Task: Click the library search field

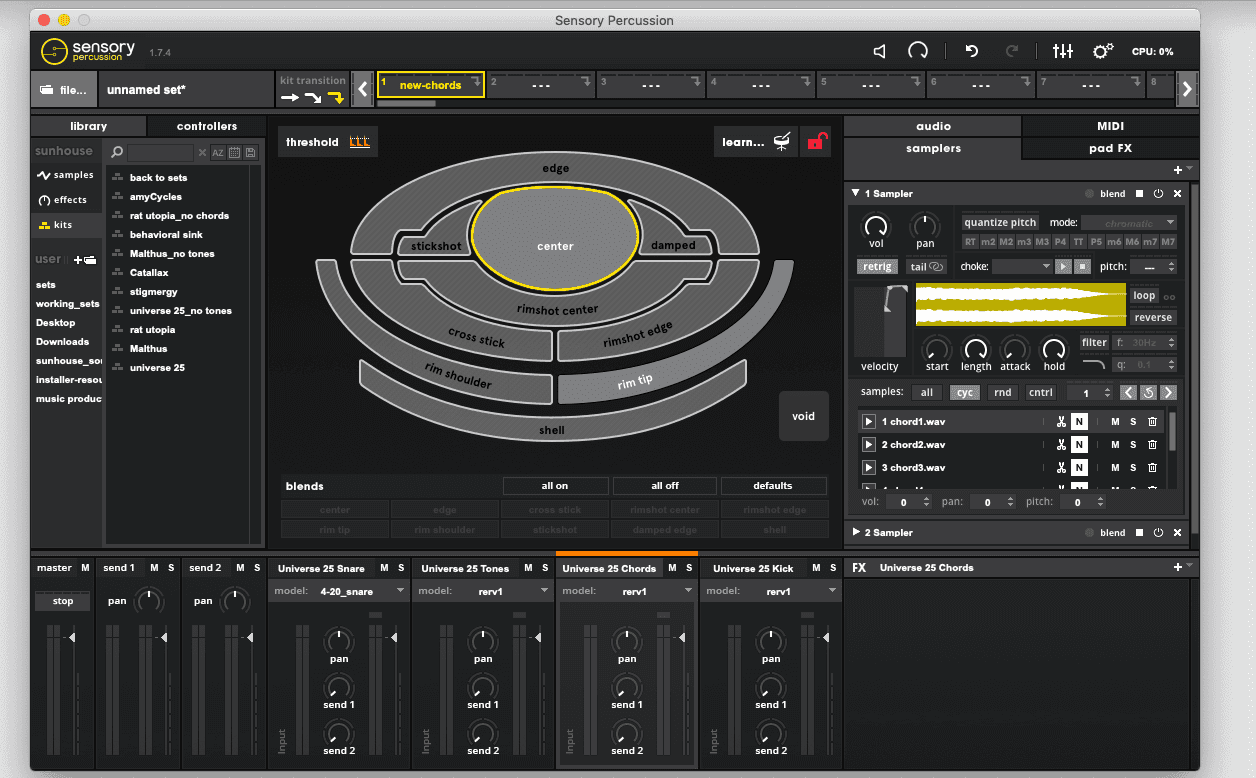Action: 160,152
